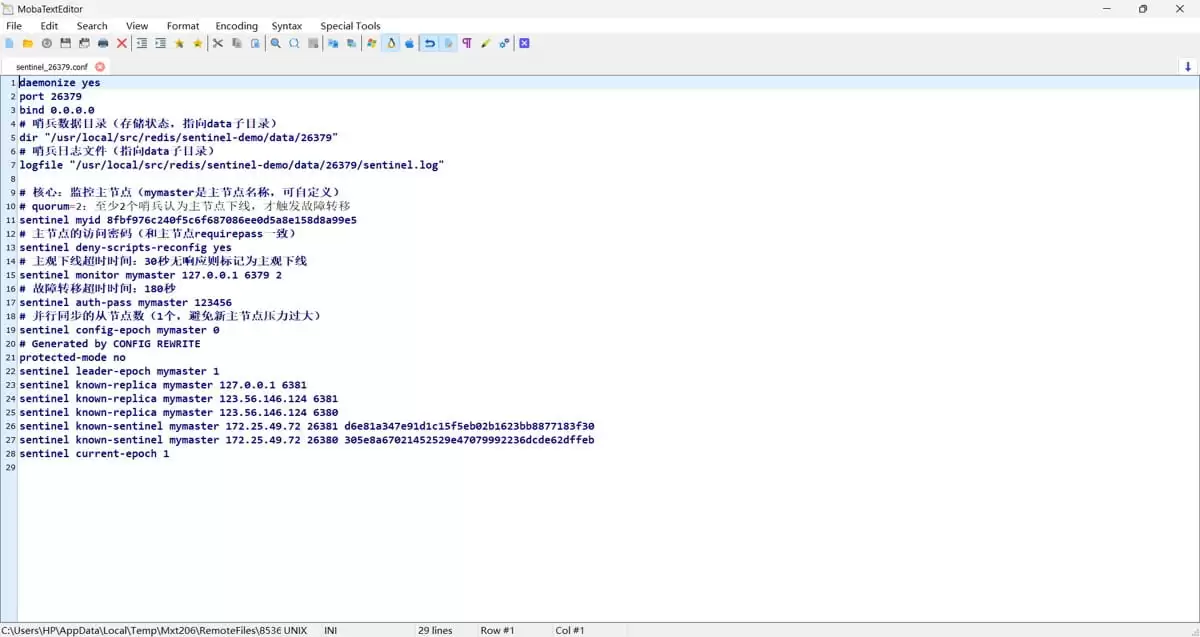
Task: Open the Encoding menu
Action: pyautogui.click(x=236, y=26)
